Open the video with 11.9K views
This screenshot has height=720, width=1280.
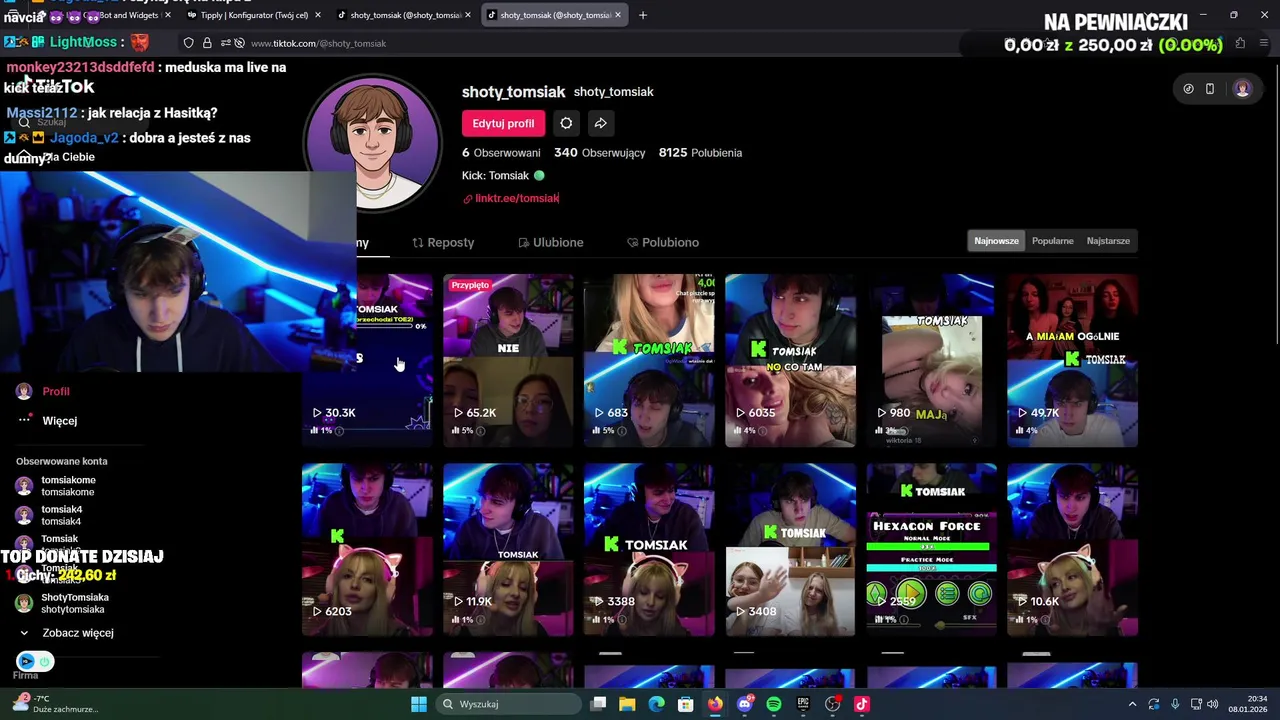508,549
